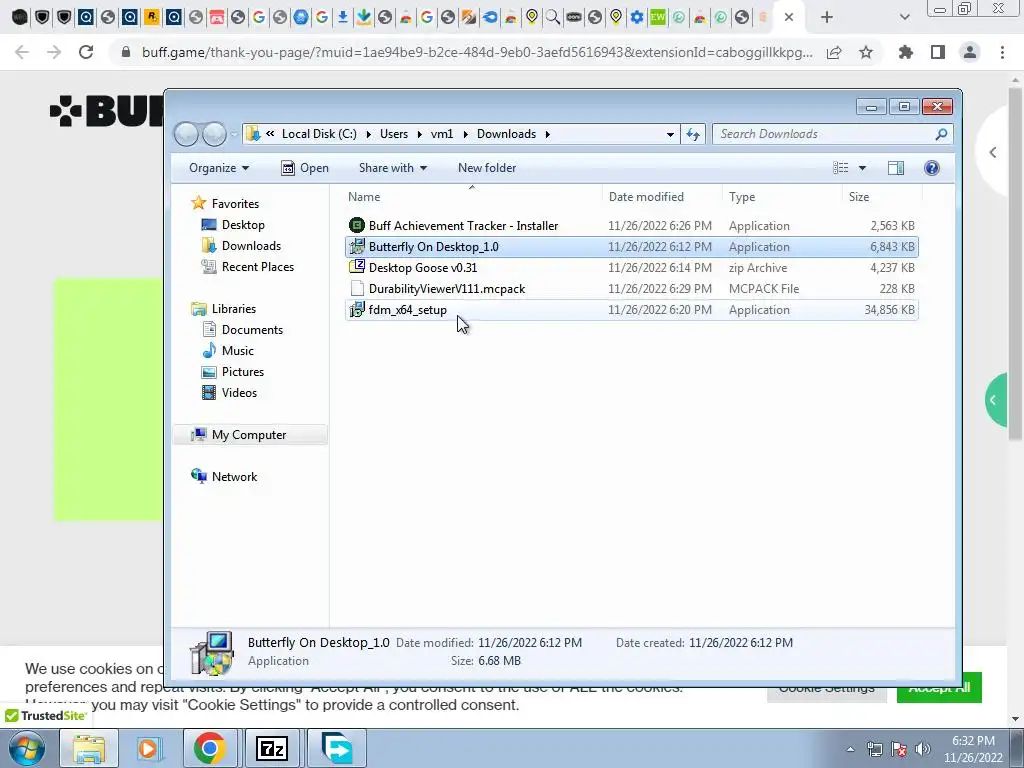Click the change view icon
Viewport: 1024px width, 768px height.
tap(840, 168)
